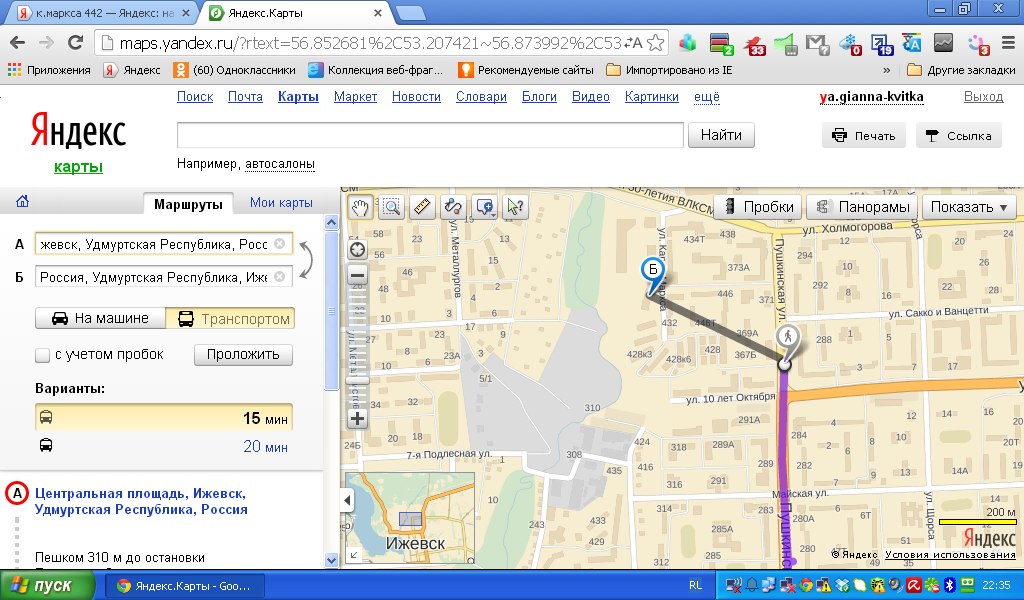Click the 'Выход' logout link
Viewport: 1024px width, 600px height.
click(x=983, y=97)
